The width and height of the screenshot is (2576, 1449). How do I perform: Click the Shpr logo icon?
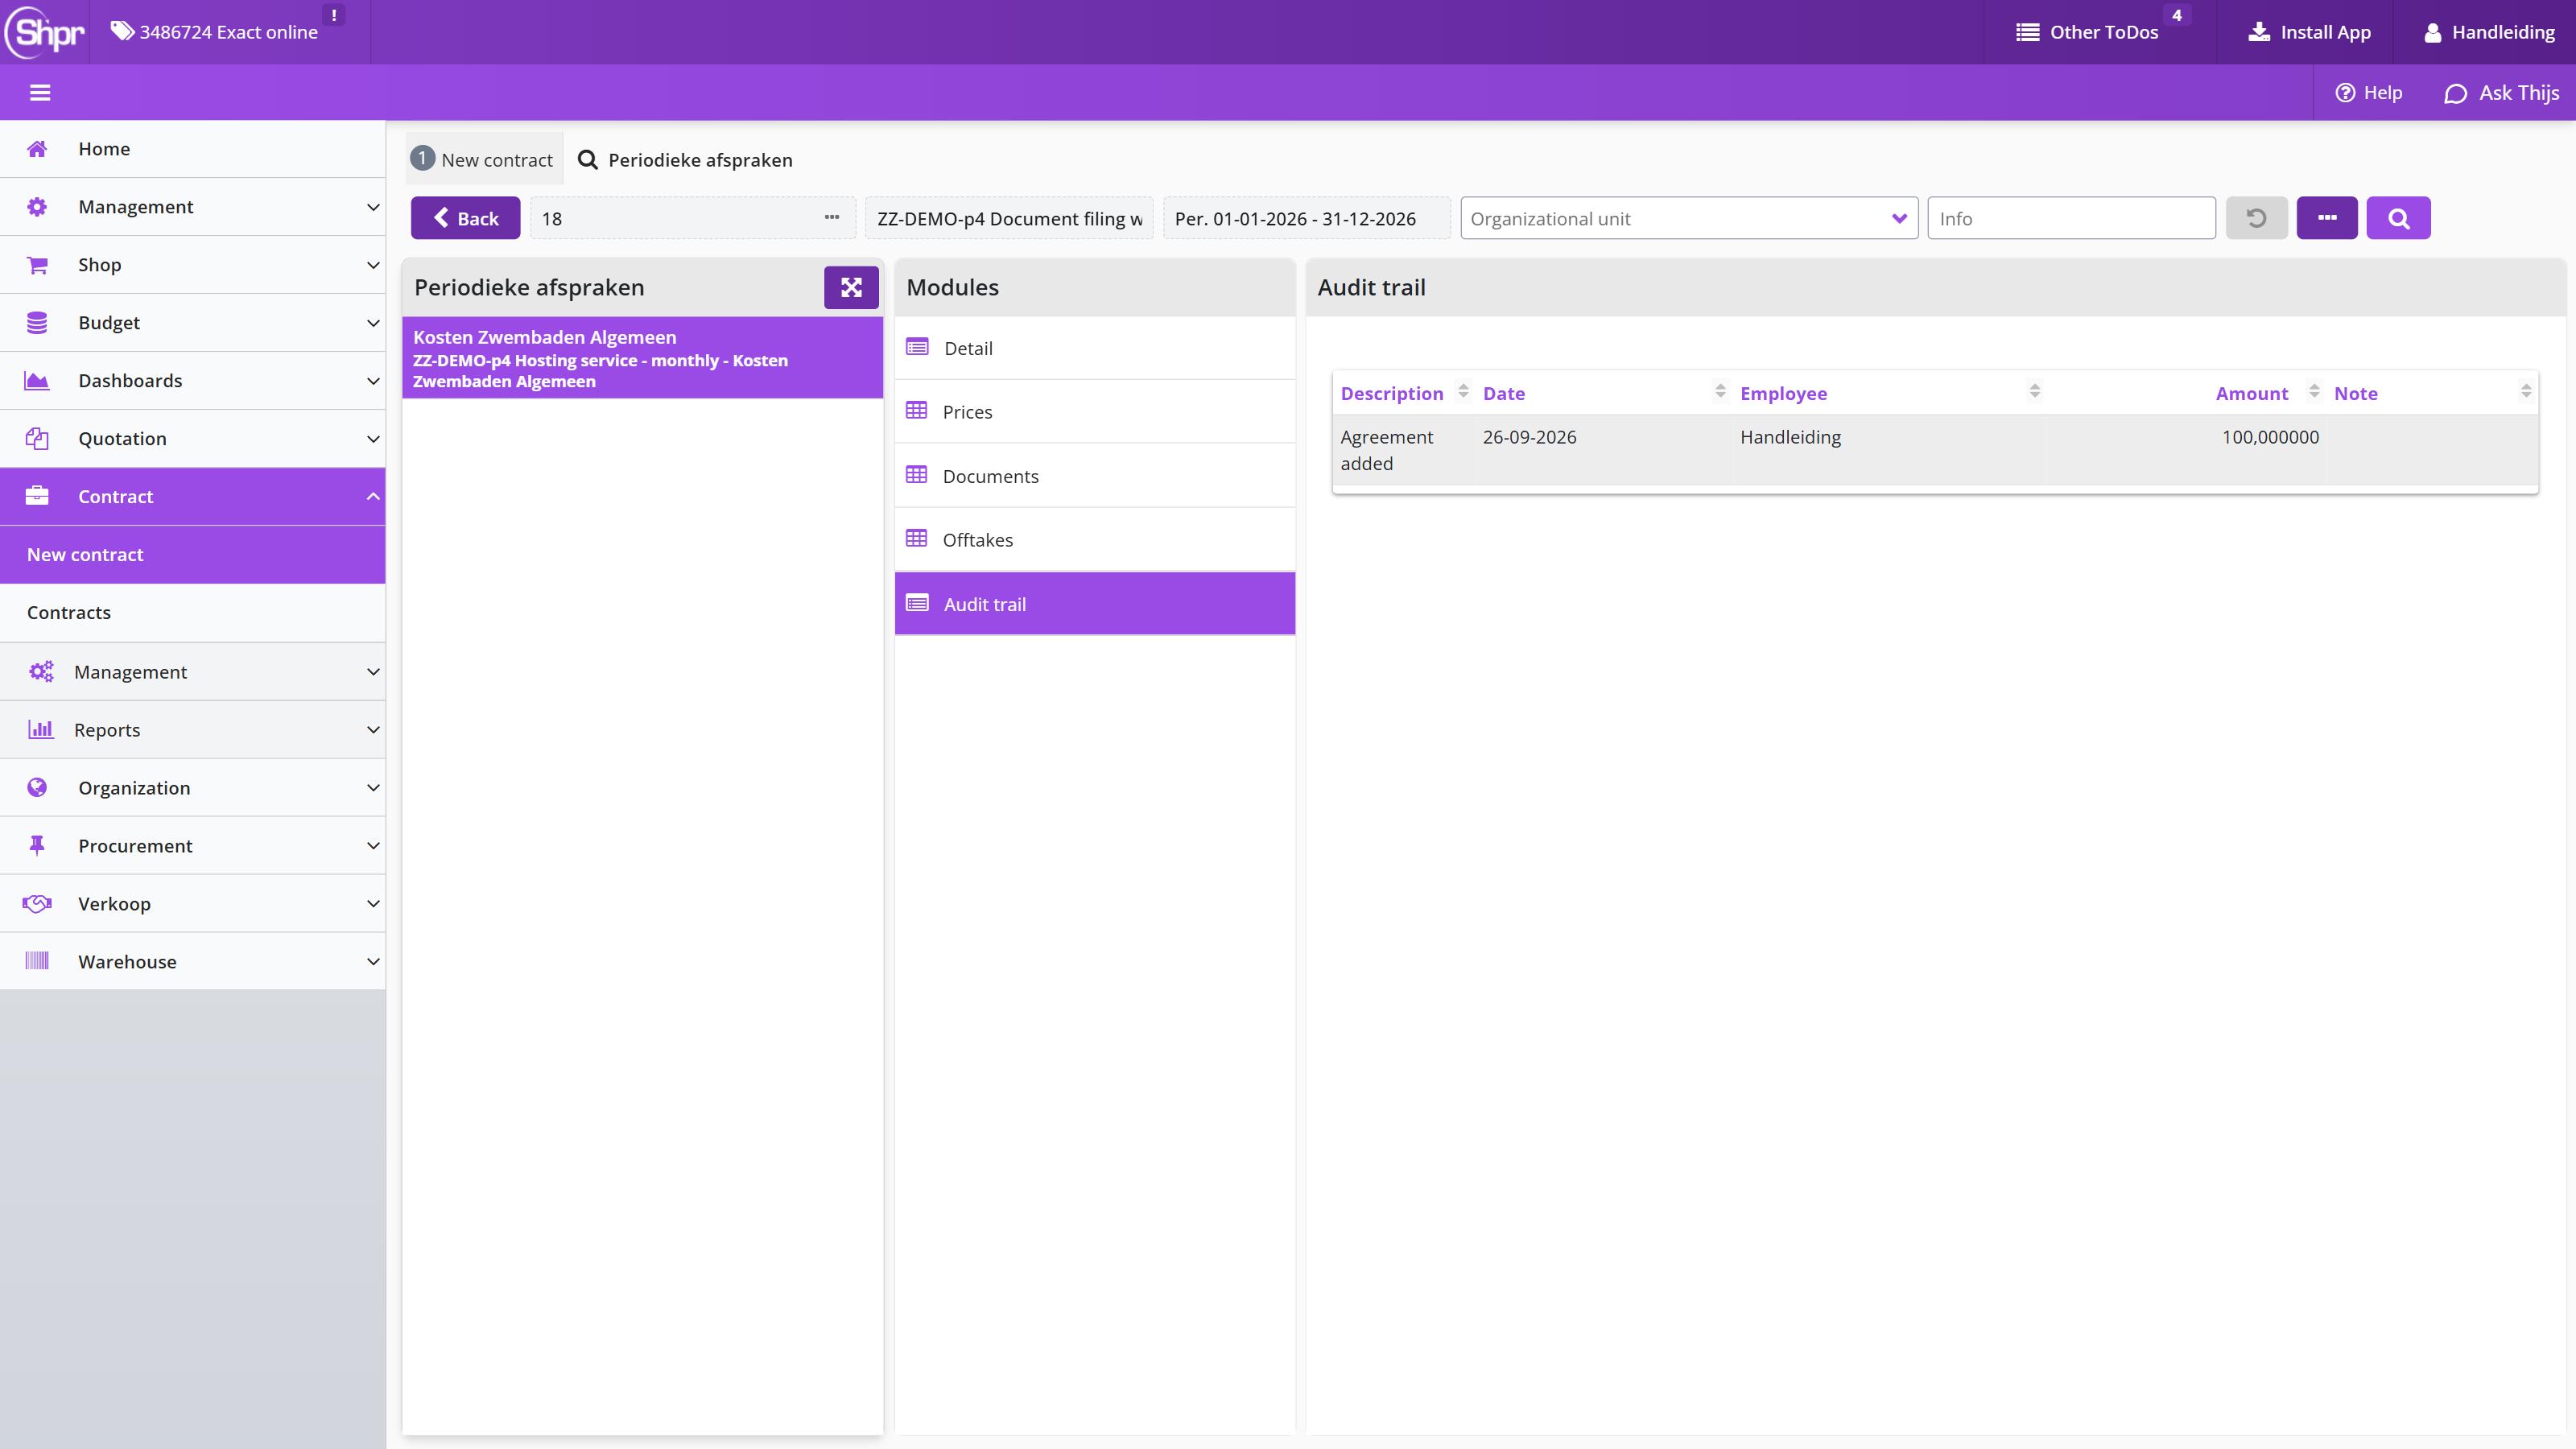(x=45, y=32)
